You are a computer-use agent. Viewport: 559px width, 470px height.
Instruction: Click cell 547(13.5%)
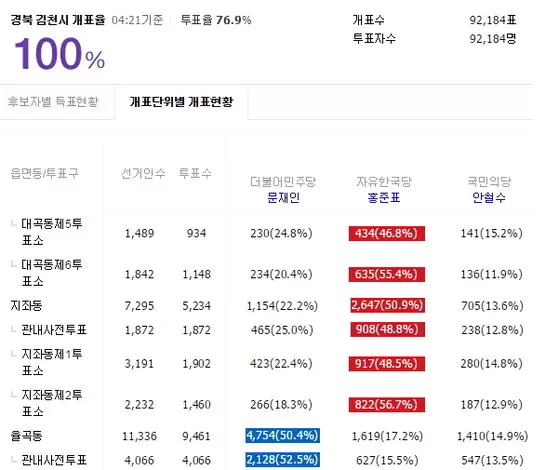coord(492,460)
